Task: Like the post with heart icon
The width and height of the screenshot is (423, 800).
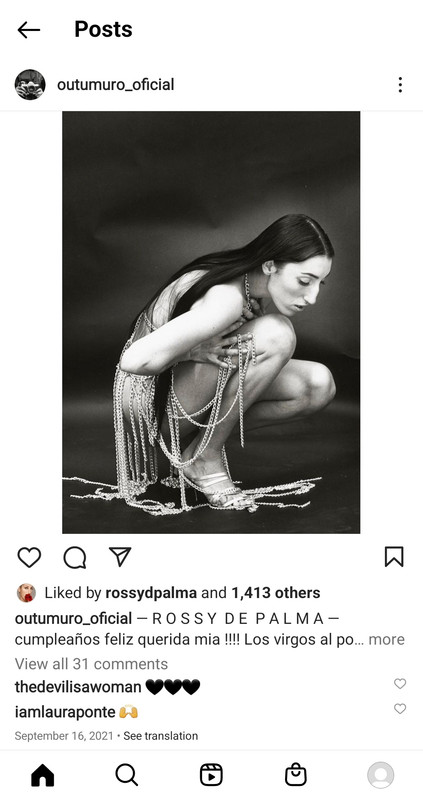Action: [29, 557]
